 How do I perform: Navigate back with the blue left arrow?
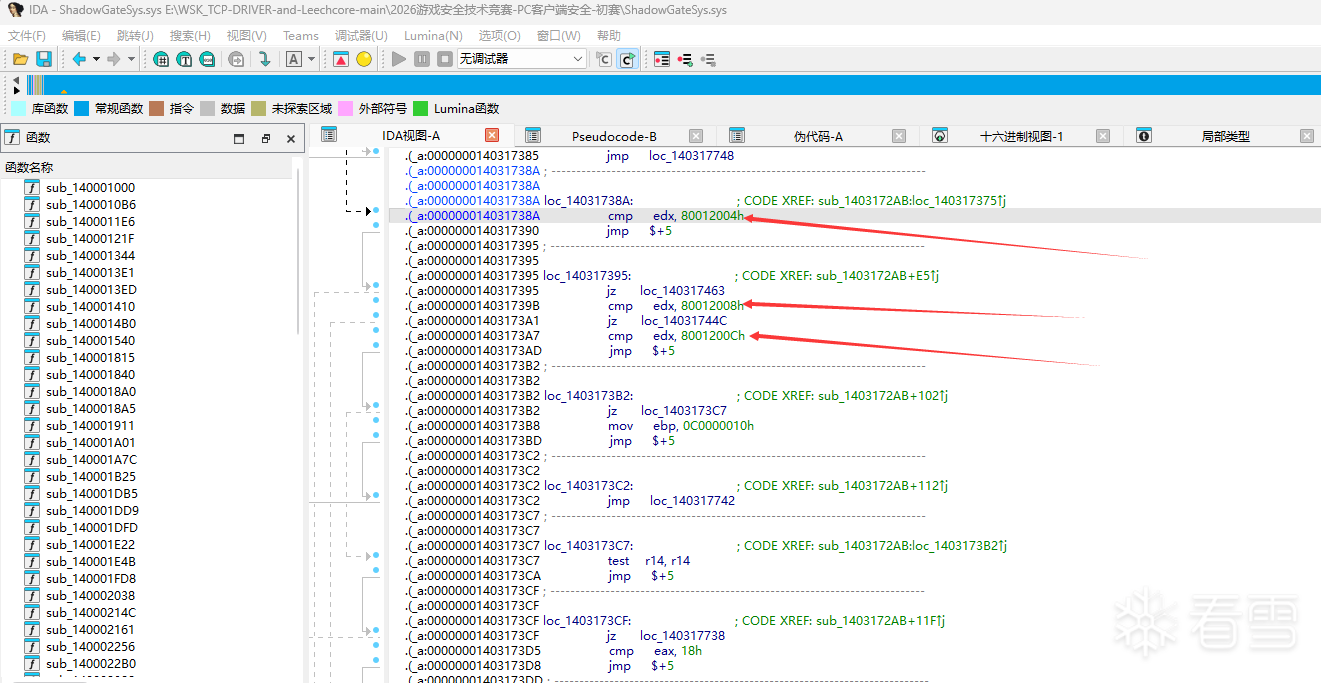(79, 59)
